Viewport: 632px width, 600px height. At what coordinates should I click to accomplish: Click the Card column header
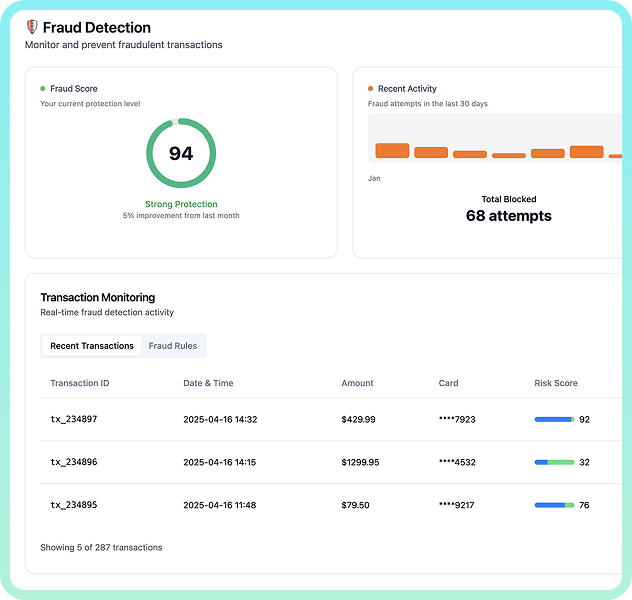point(448,383)
